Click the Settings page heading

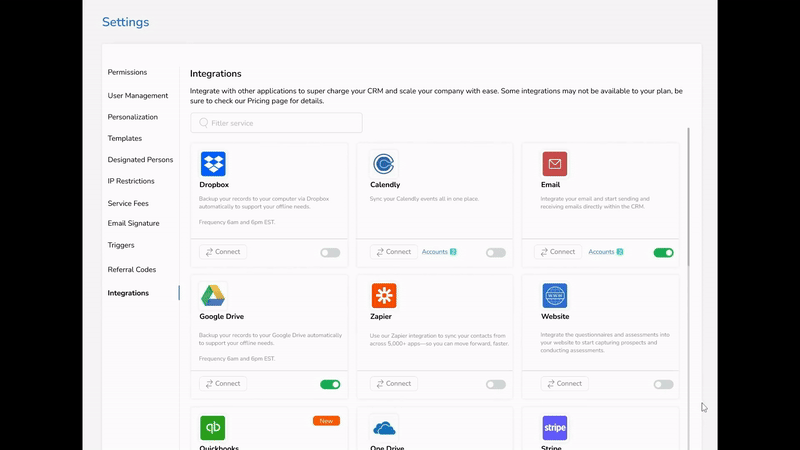click(x=126, y=22)
